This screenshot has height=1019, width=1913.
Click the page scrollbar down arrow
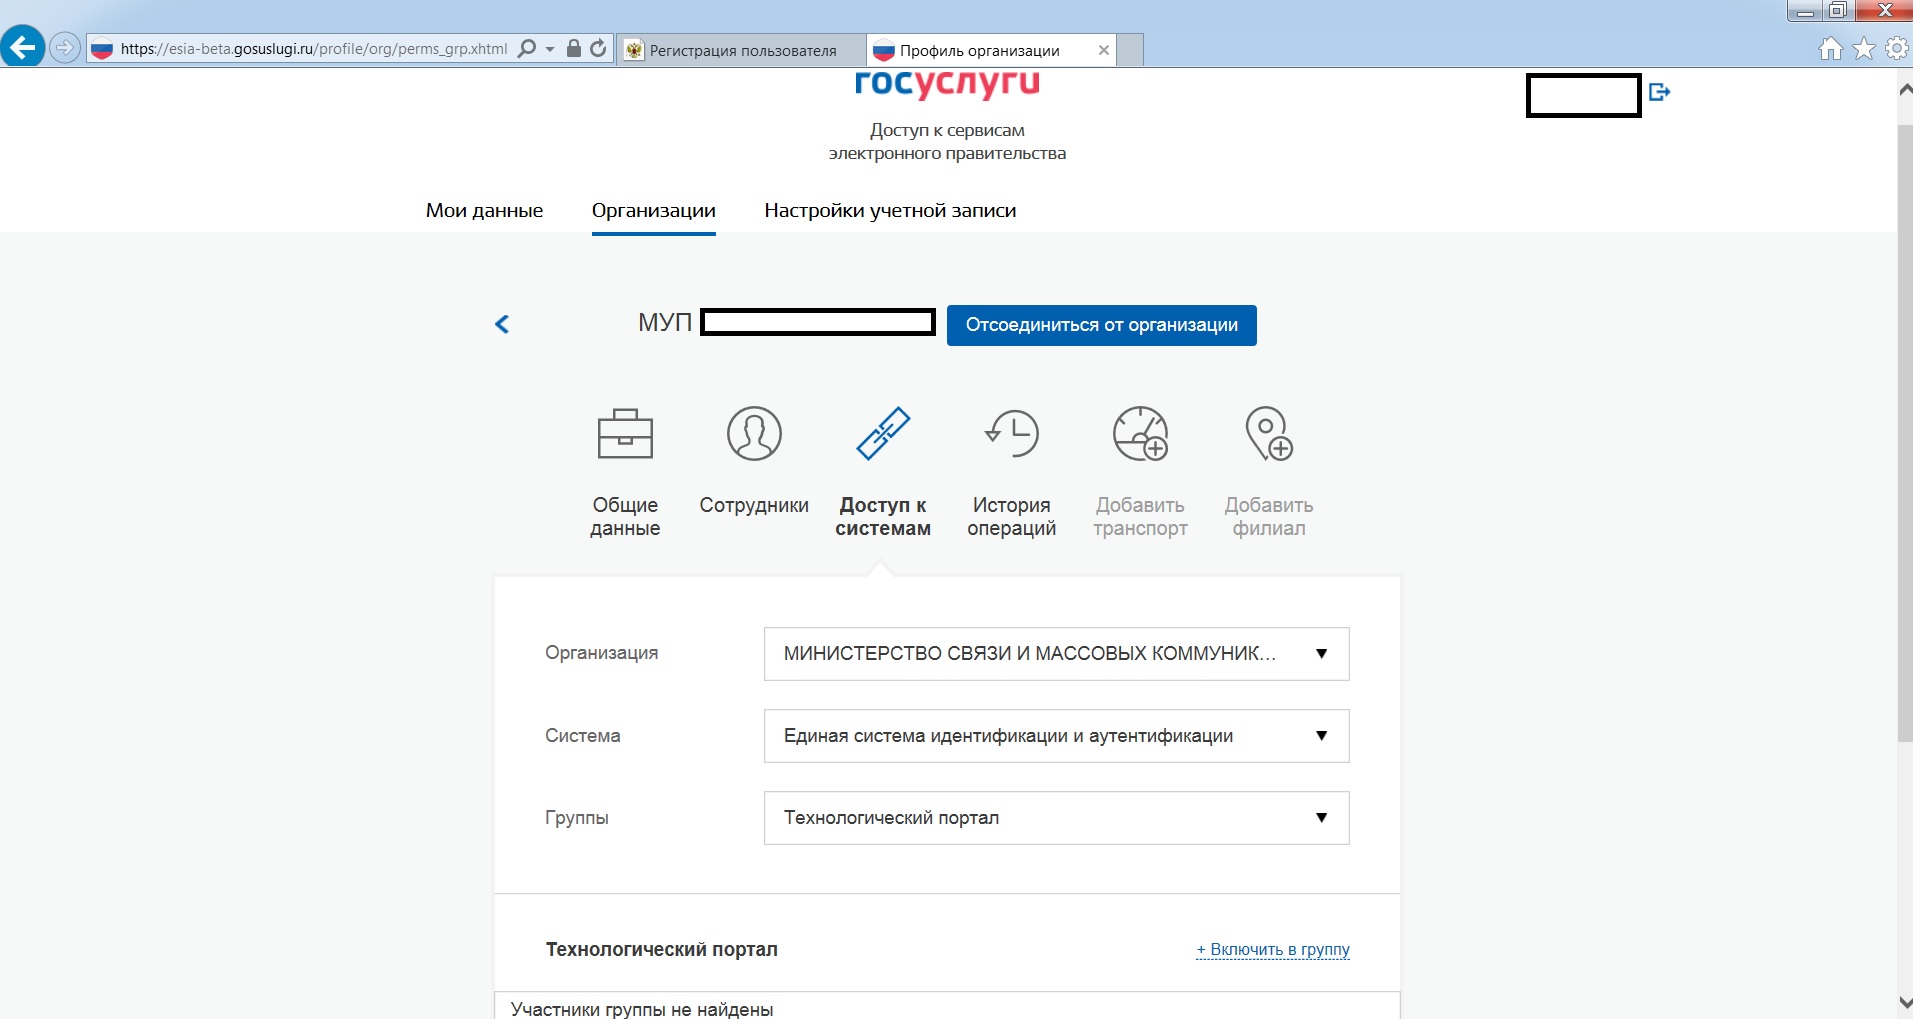[x=1905, y=1002]
